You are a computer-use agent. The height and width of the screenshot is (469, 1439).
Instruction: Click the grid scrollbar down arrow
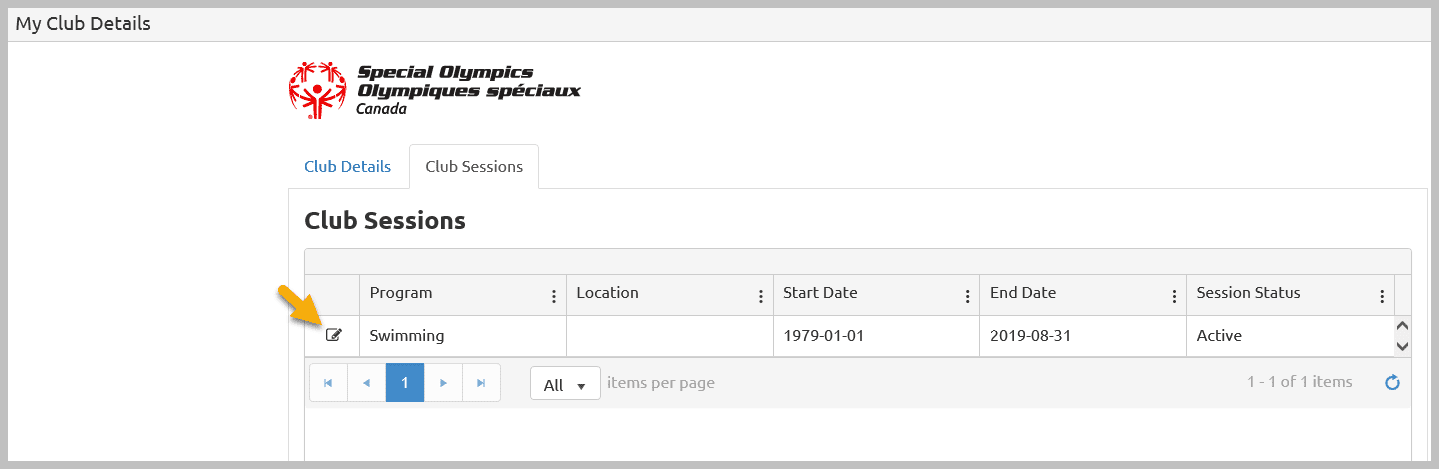click(1402, 346)
